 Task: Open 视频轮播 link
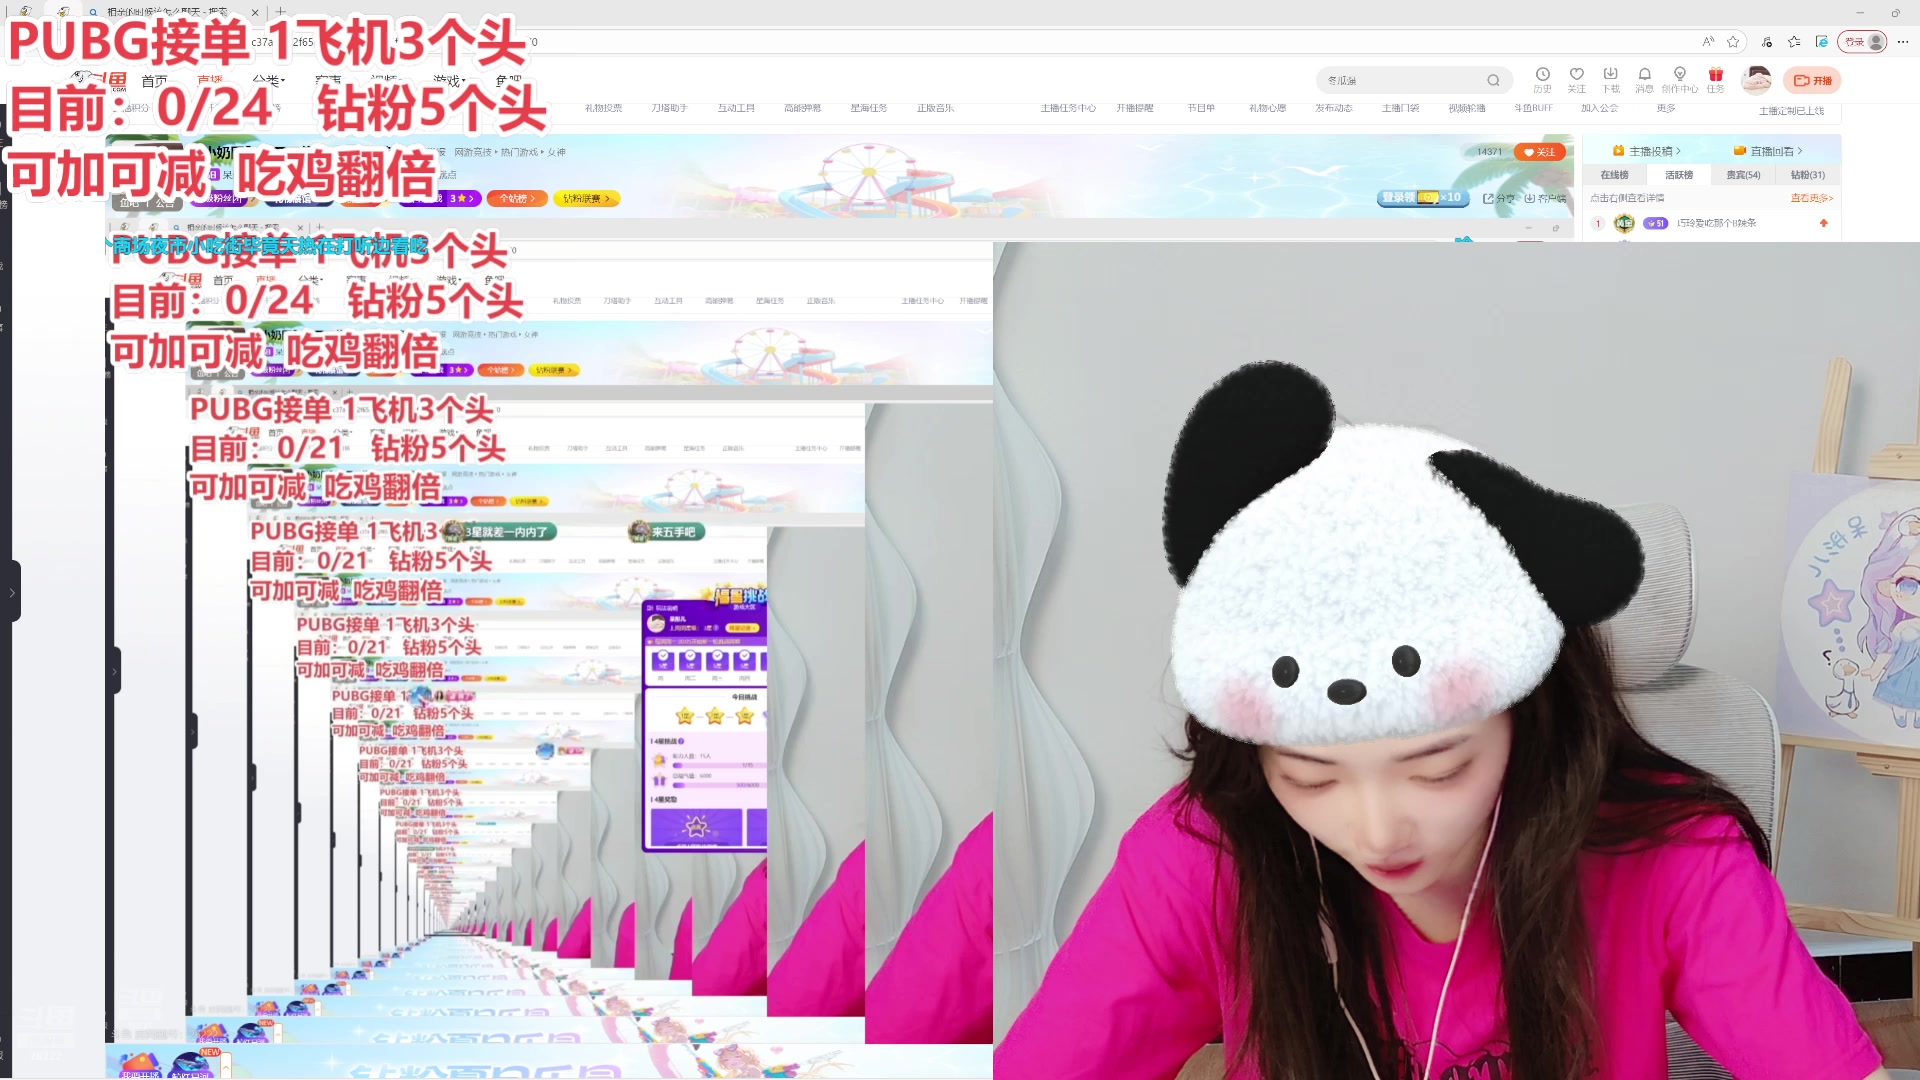click(1467, 108)
